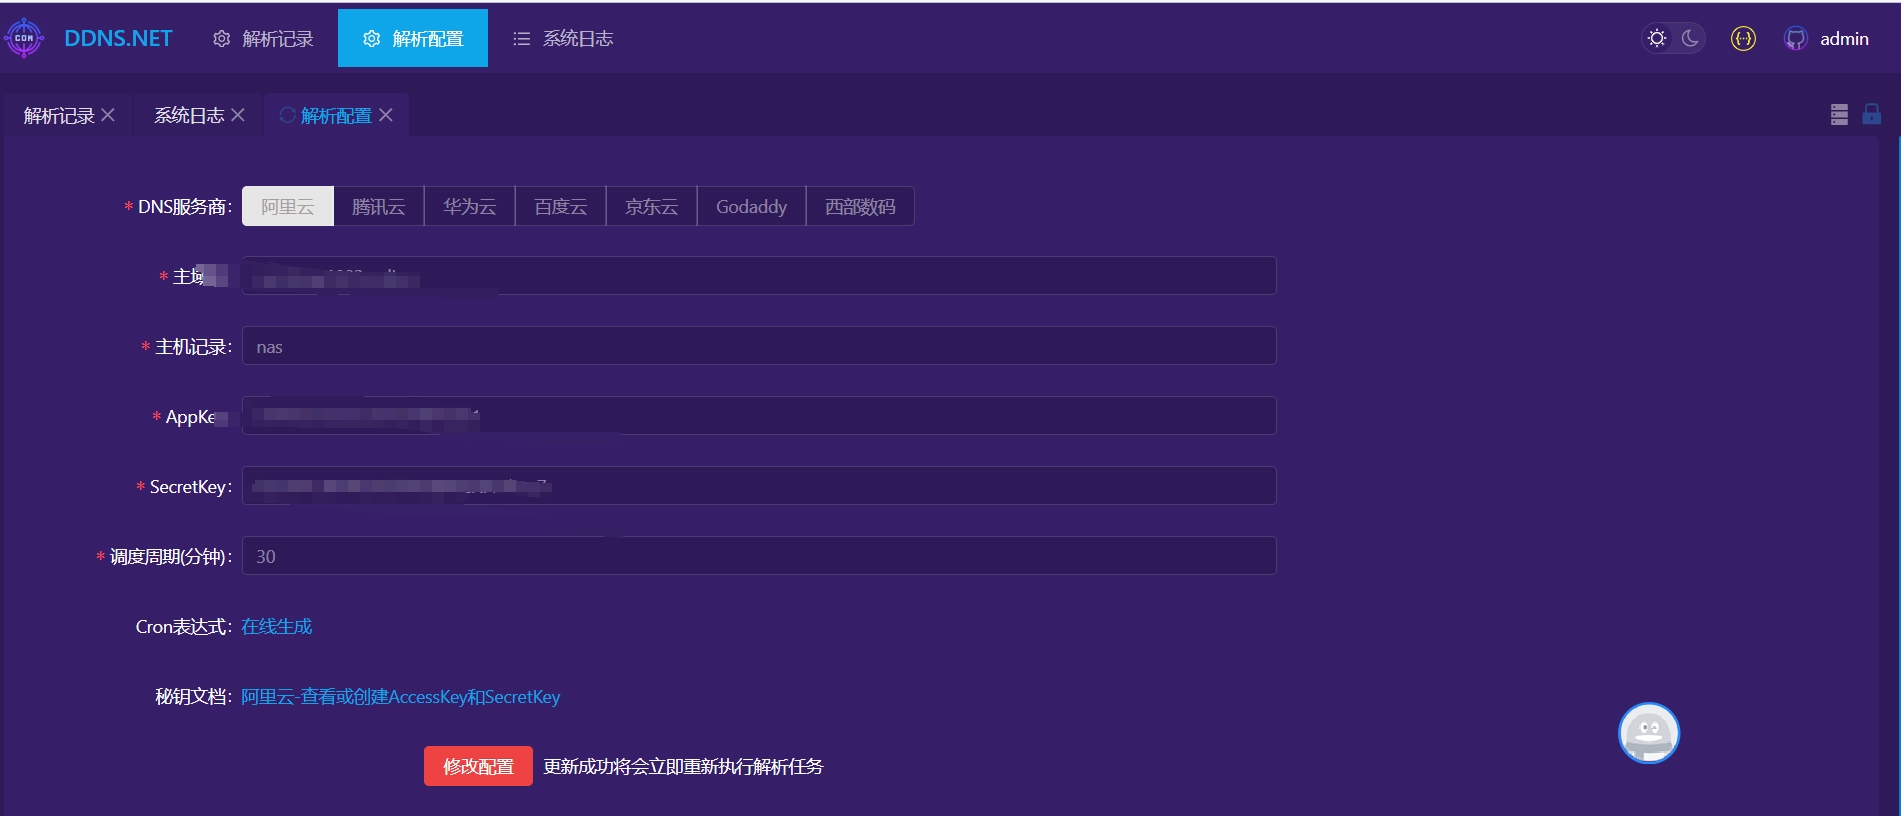Click the blue lock icon at tab bar

tap(1871, 113)
